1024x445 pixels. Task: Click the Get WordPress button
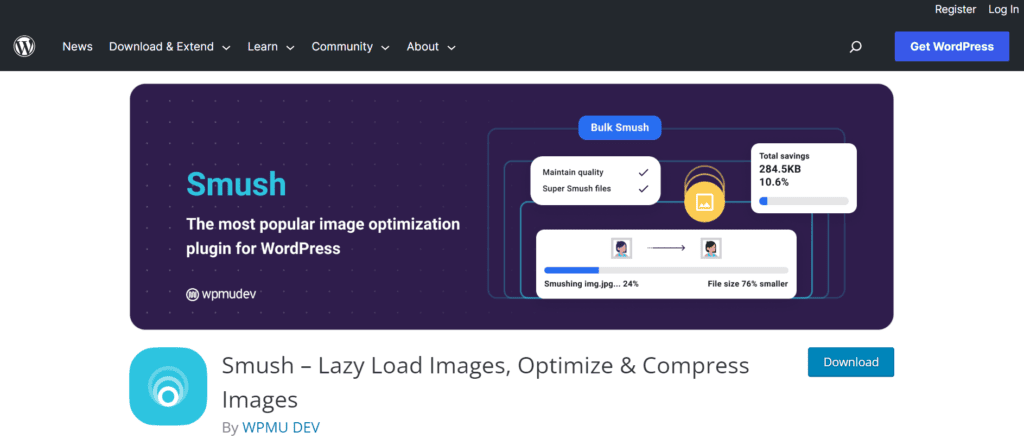[952, 46]
